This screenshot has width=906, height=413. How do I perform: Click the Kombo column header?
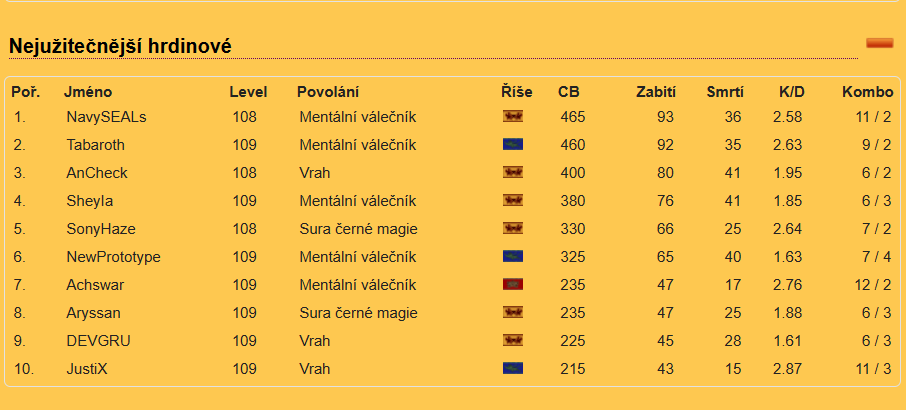point(867,92)
